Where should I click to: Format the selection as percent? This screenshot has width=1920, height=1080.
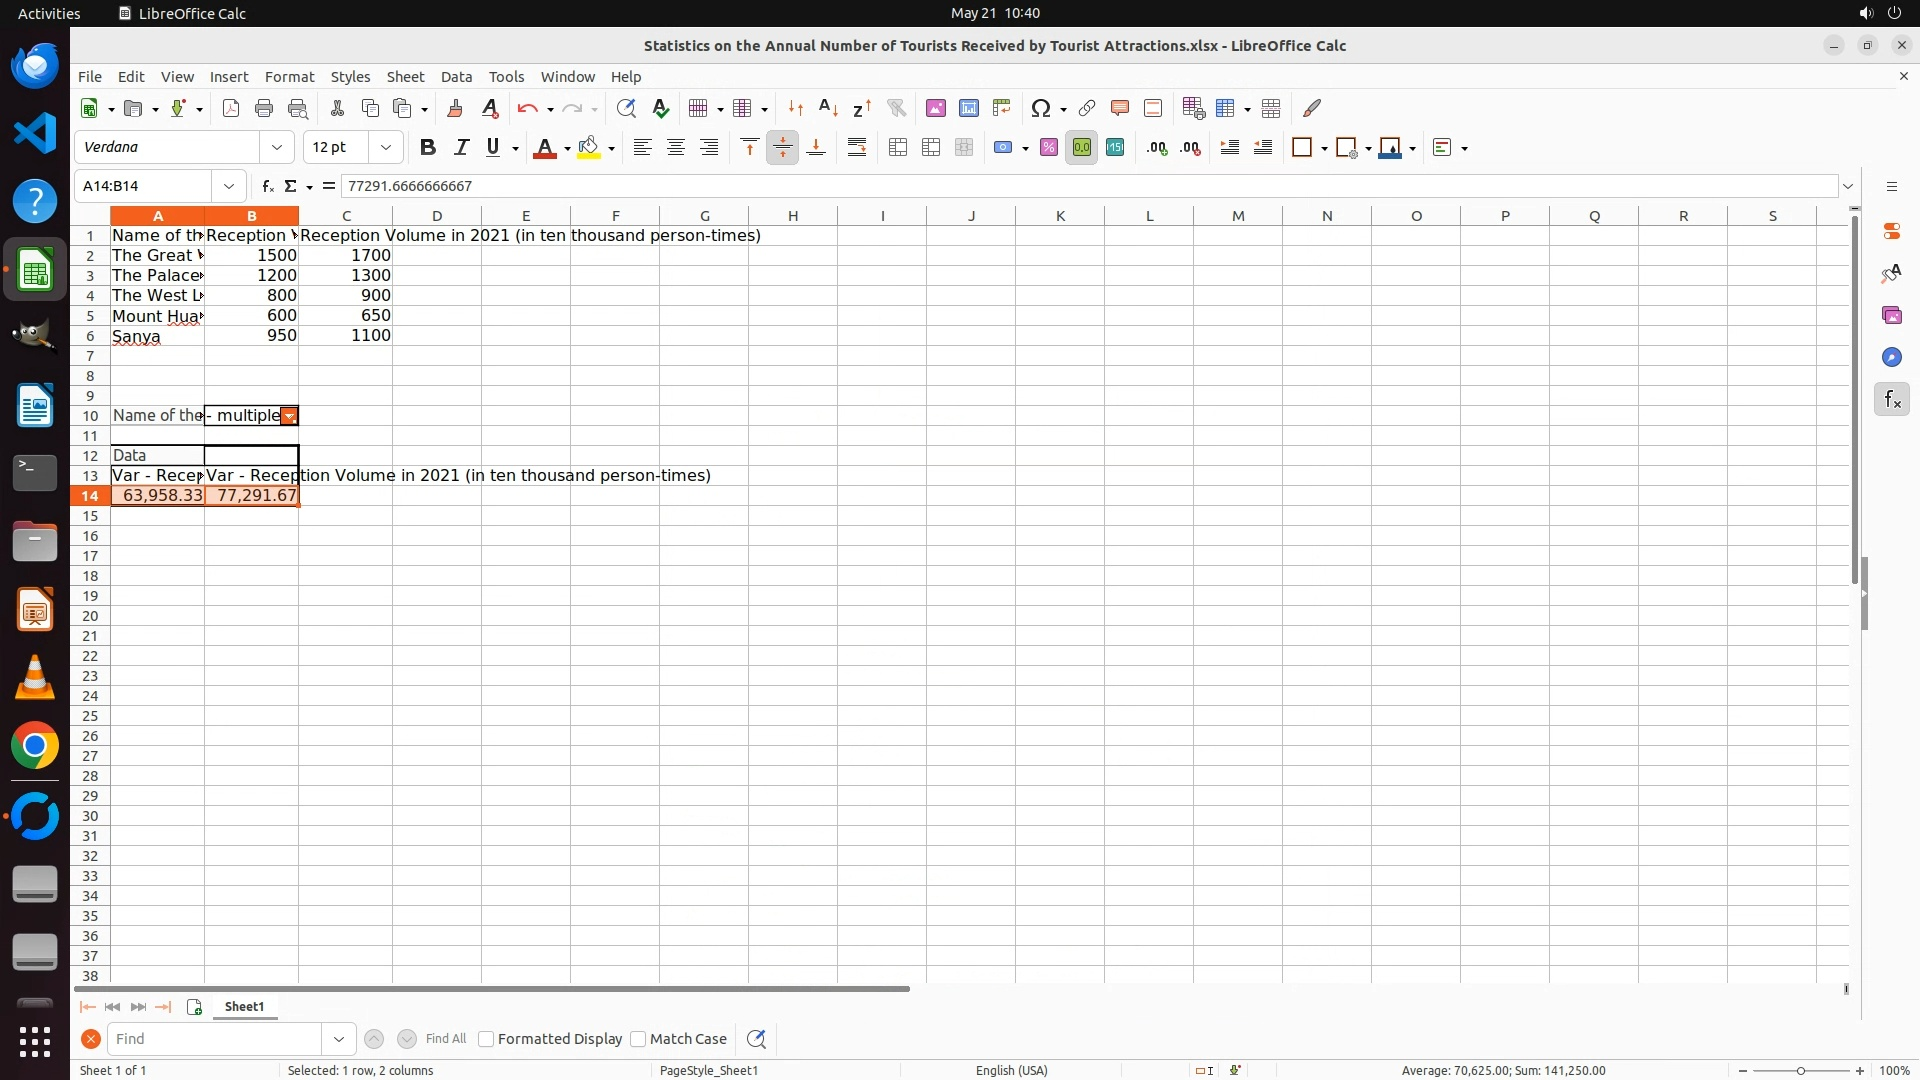1048,148
